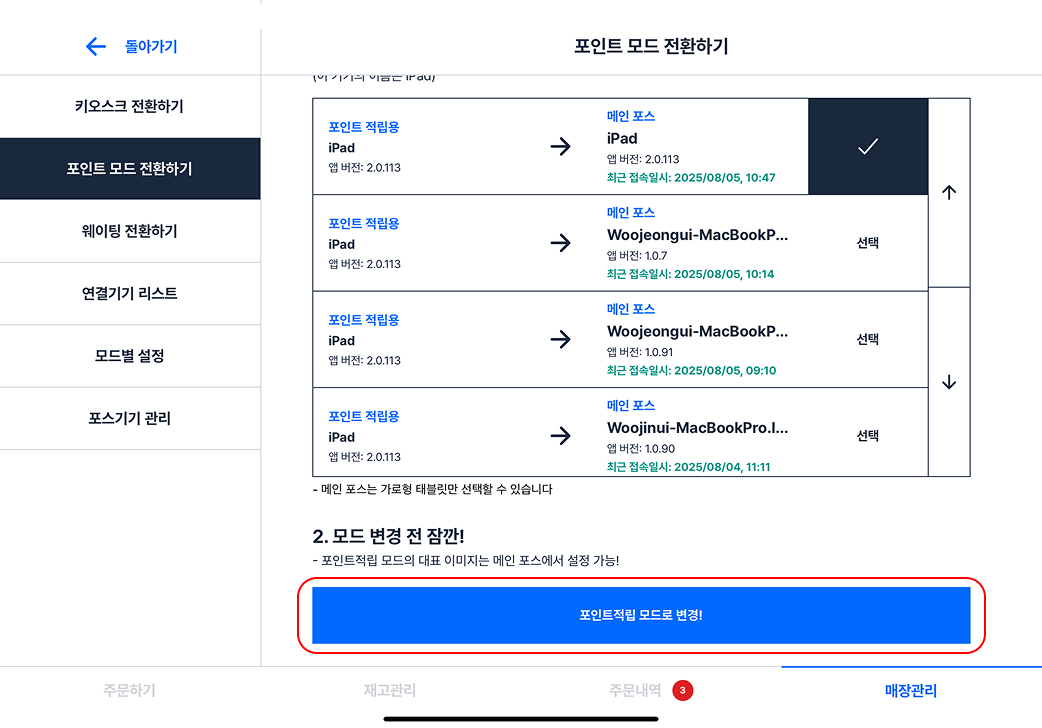Select Woojeongui-MacBook version 1.0.91 as main POS
Screen dimensions: 1042x728
click(867, 339)
